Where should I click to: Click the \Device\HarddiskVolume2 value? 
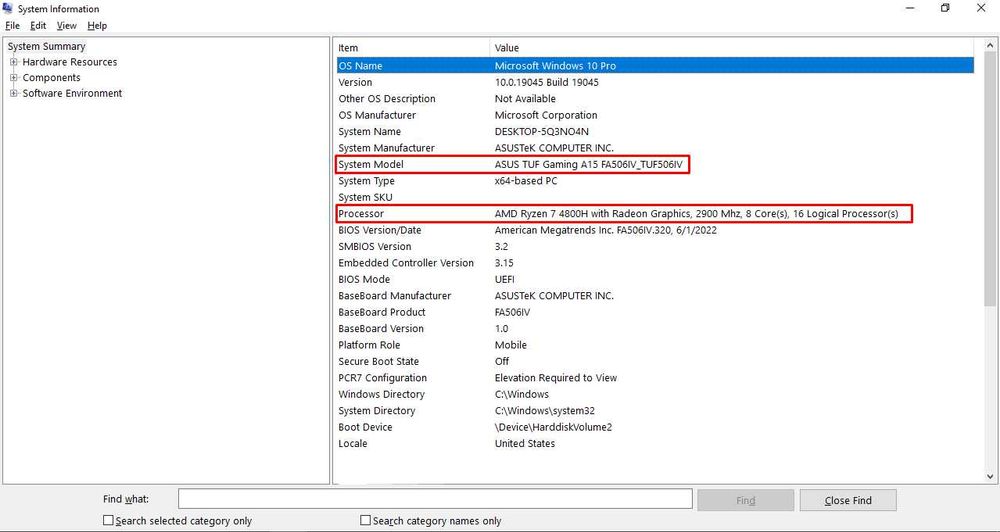[x=553, y=427]
